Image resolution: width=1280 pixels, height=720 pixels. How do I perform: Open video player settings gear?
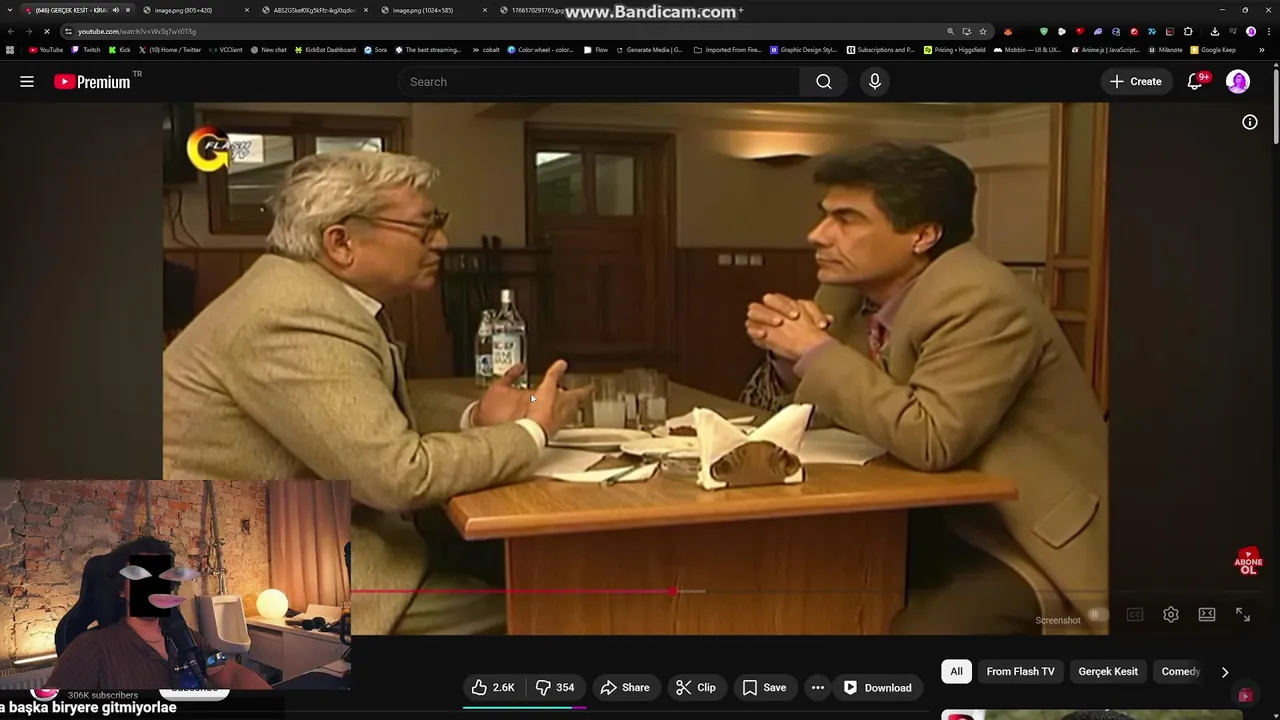tap(1171, 615)
